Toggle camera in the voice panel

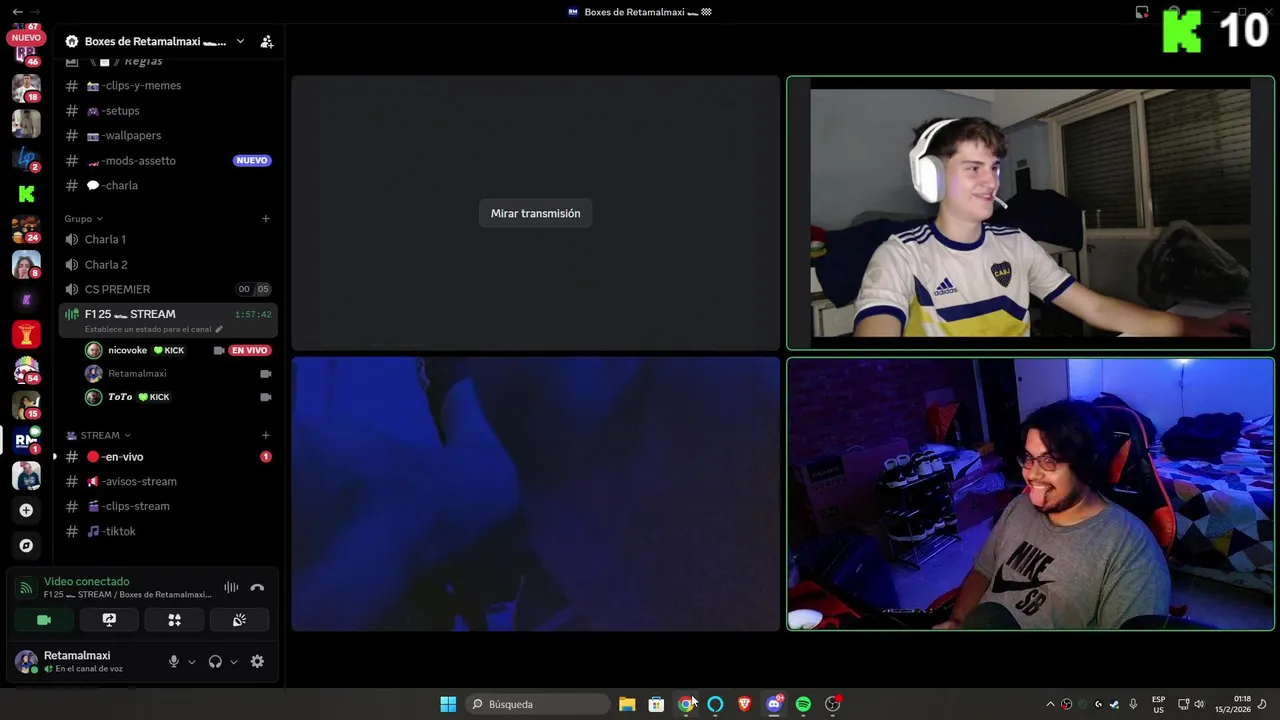pos(44,620)
